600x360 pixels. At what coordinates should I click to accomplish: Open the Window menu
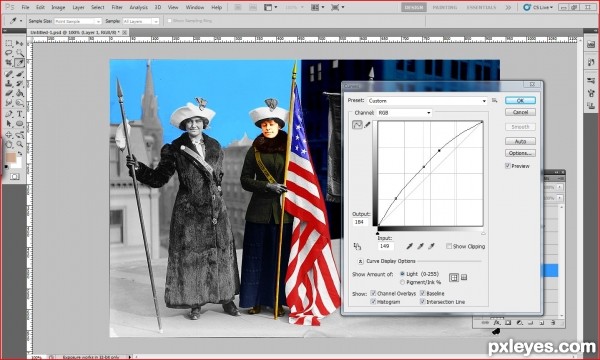click(x=195, y=7)
